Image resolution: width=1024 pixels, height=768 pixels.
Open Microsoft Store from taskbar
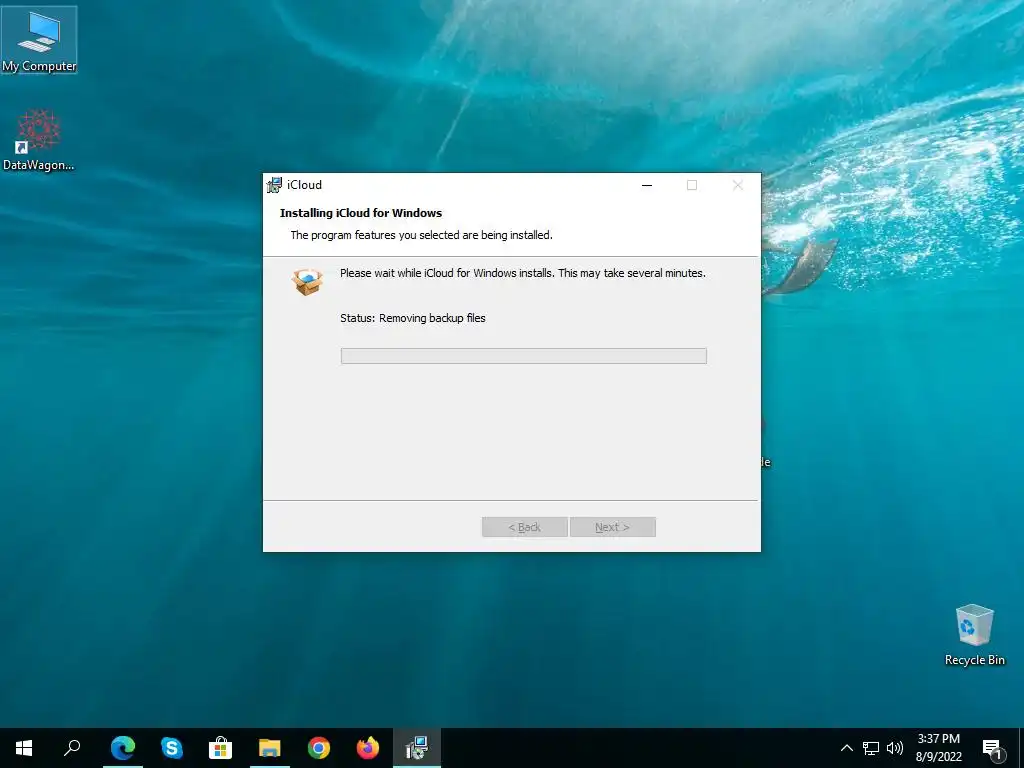(x=221, y=748)
